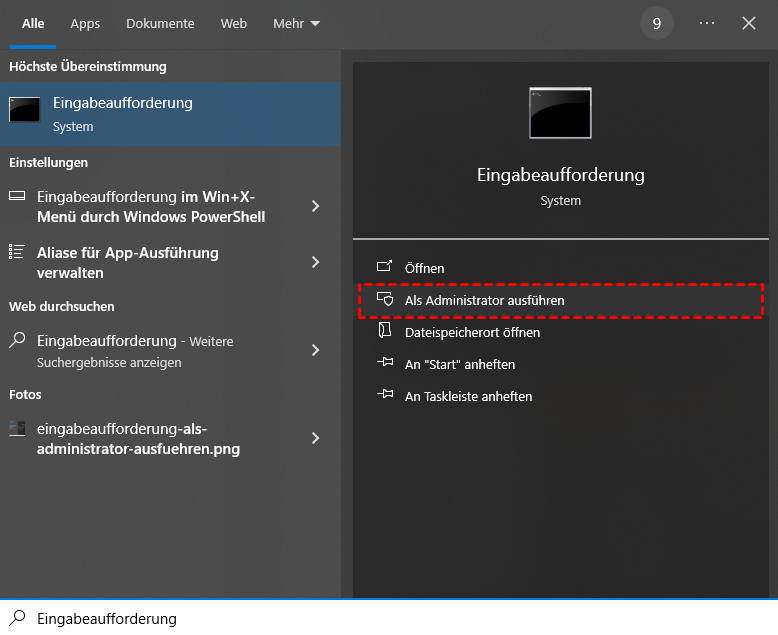Click list icon beside Aliase für App-Ausführung

coord(17,252)
